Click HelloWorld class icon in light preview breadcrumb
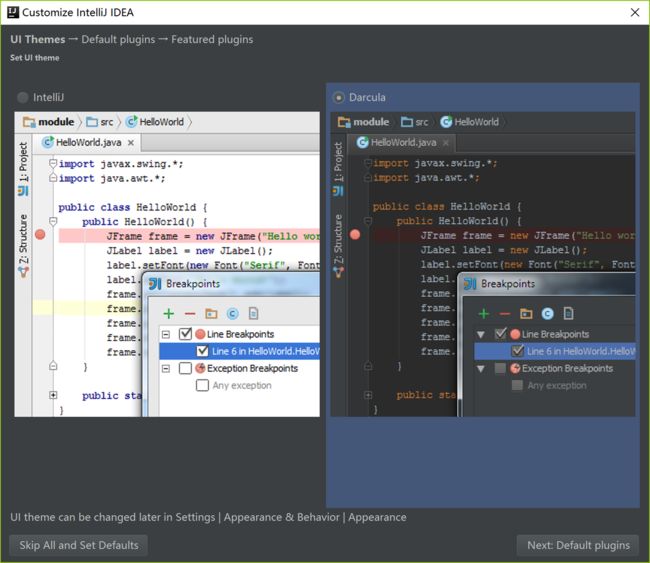Image resolution: width=650 pixels, height=563 pixels. coord(131,121)
